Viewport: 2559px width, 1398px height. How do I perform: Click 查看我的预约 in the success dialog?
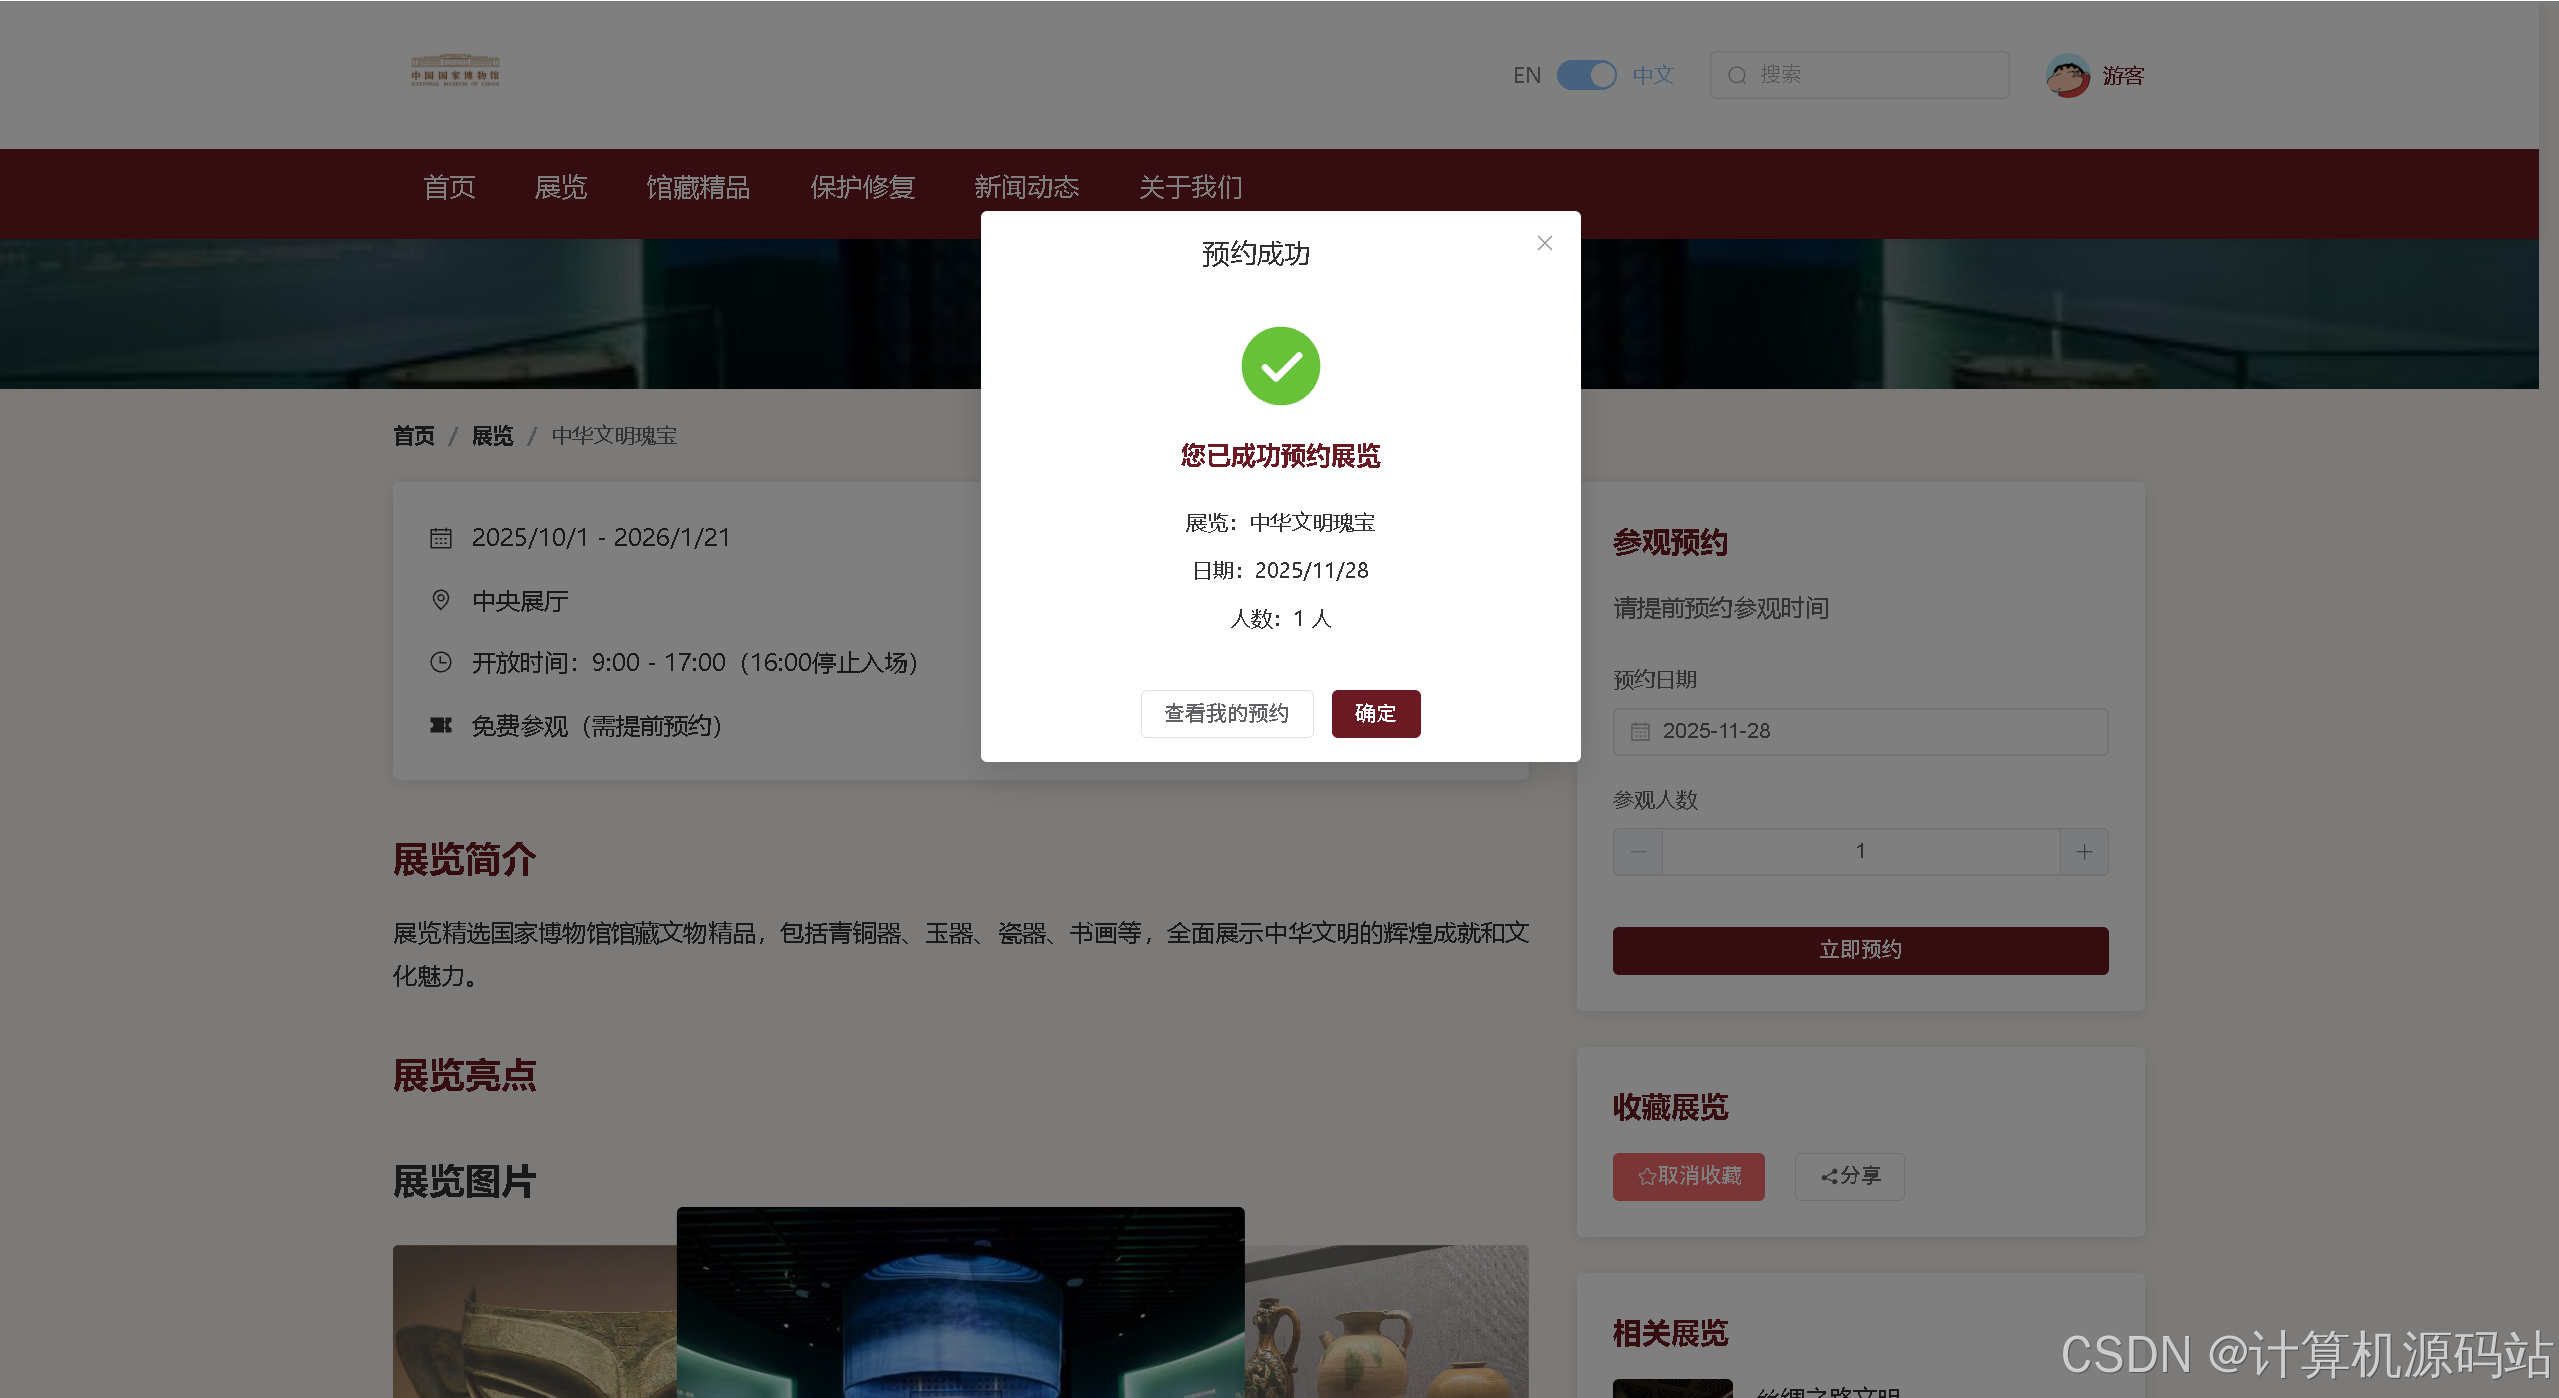(x=1226, y=713)
